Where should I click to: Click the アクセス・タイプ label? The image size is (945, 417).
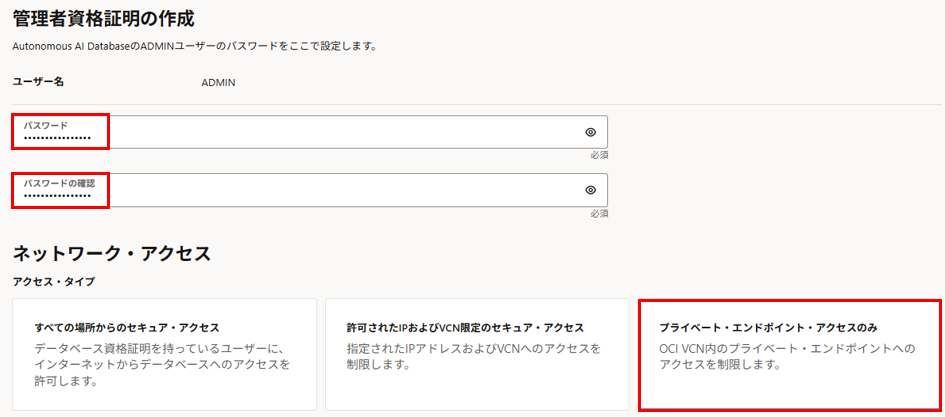tap(53, 282)
